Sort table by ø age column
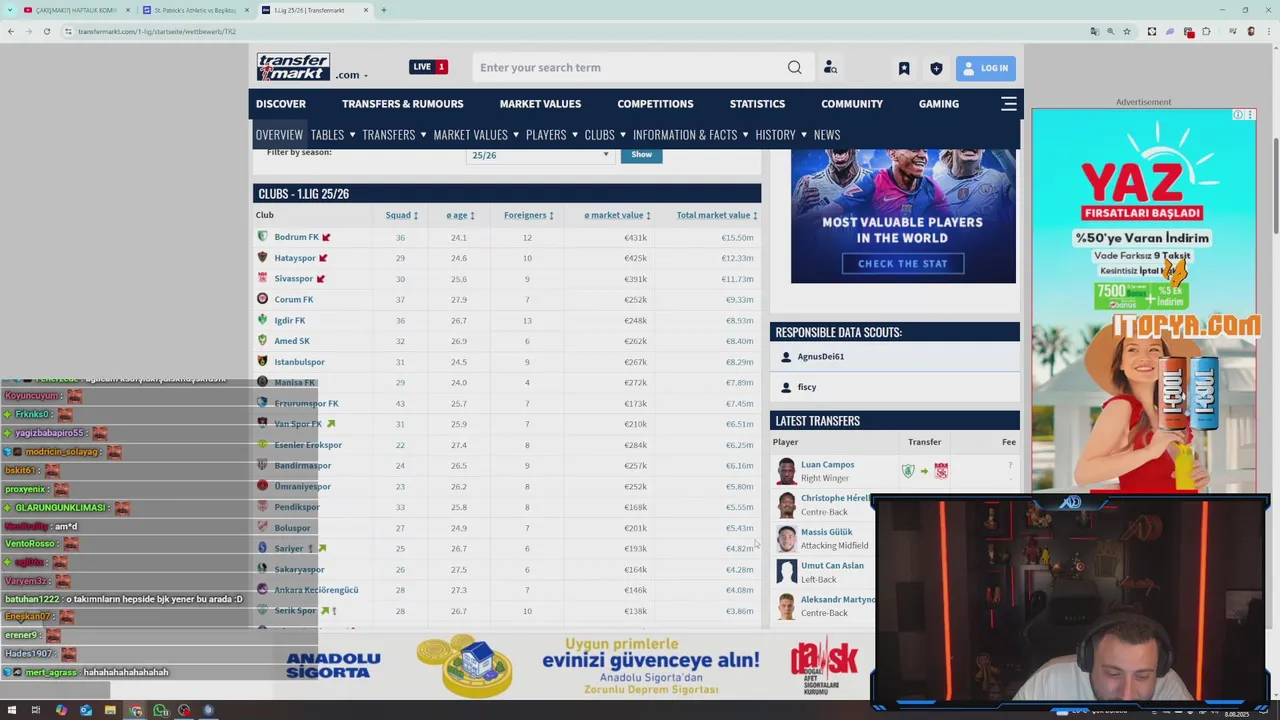This screenshot has width=1280, height=720. click(460, 215)
